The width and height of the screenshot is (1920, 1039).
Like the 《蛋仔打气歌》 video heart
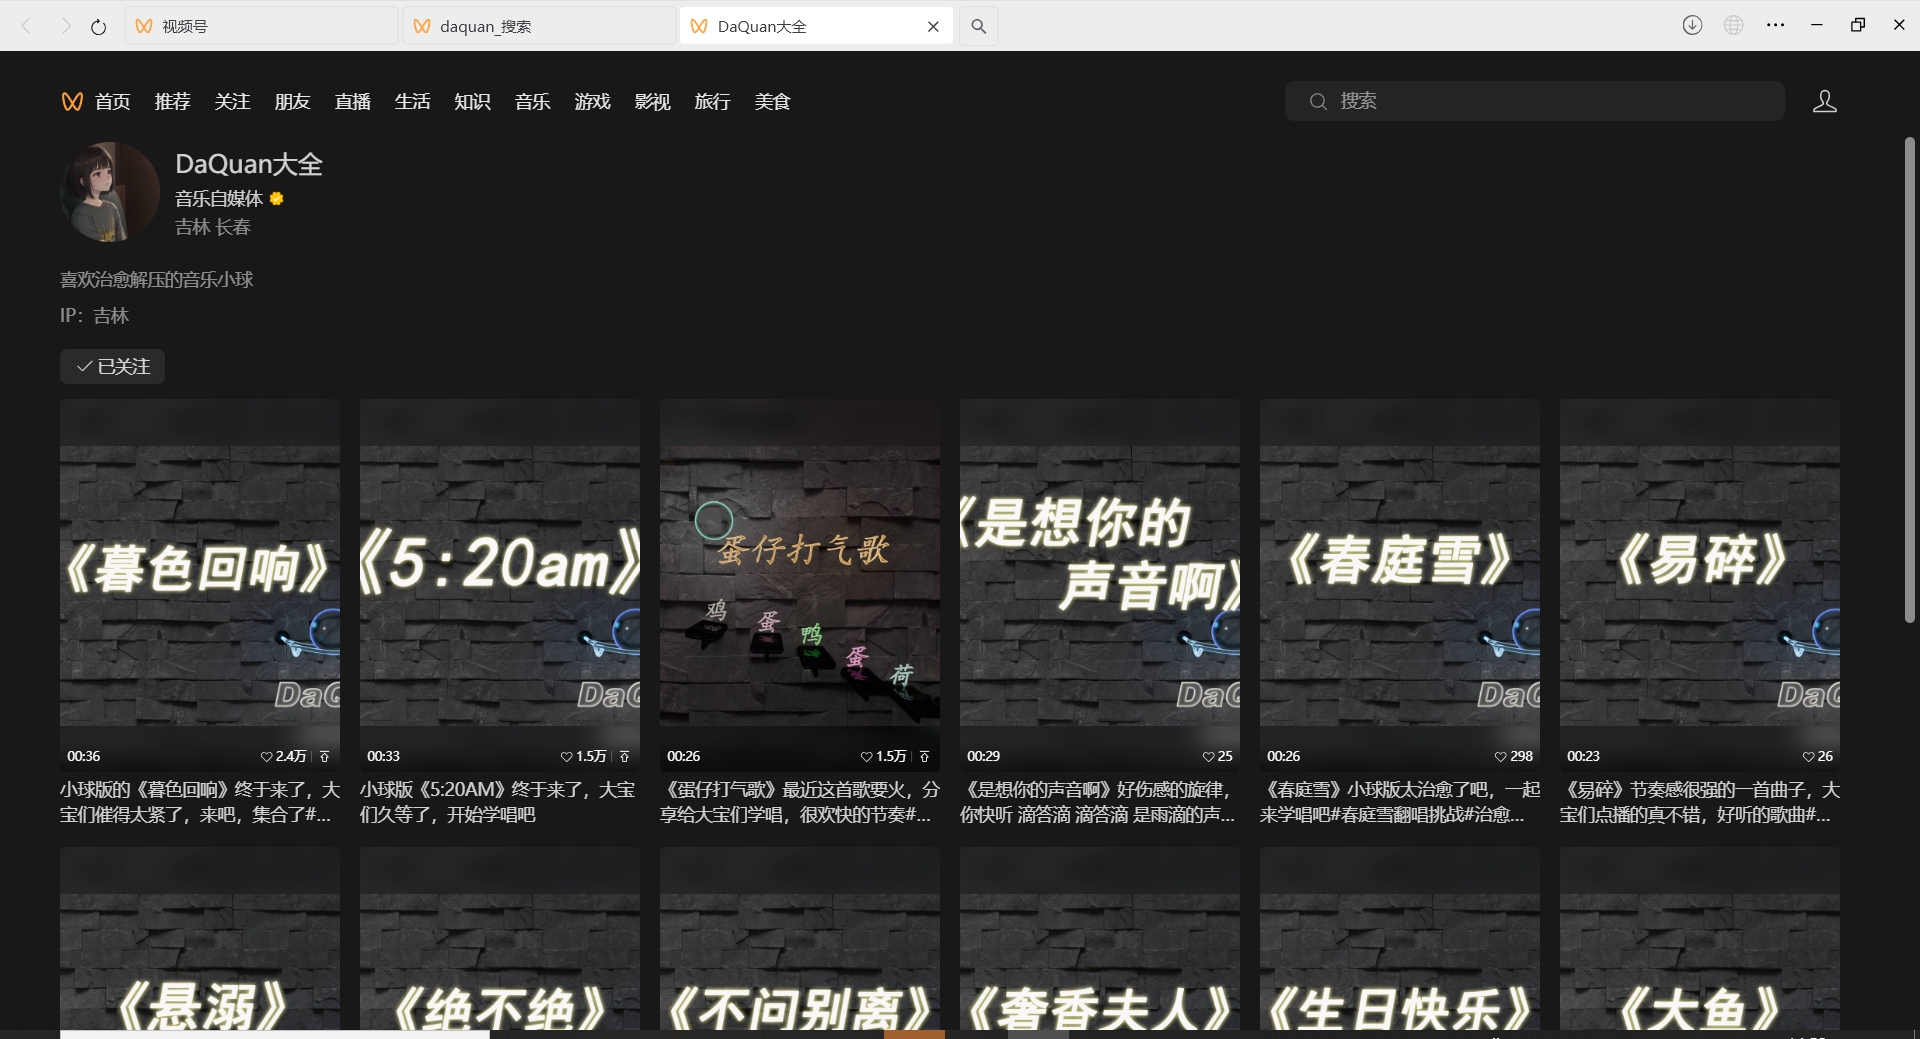865,757
